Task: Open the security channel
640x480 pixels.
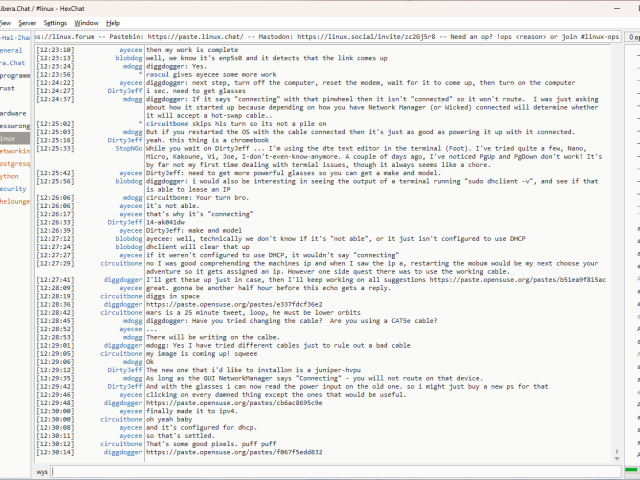Action: pyautogui.click(x=13, y=188)
